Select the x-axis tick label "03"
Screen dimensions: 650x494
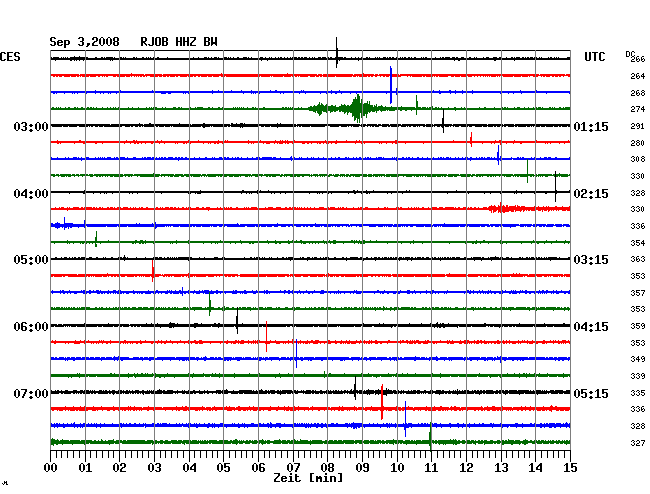point(154,467)
